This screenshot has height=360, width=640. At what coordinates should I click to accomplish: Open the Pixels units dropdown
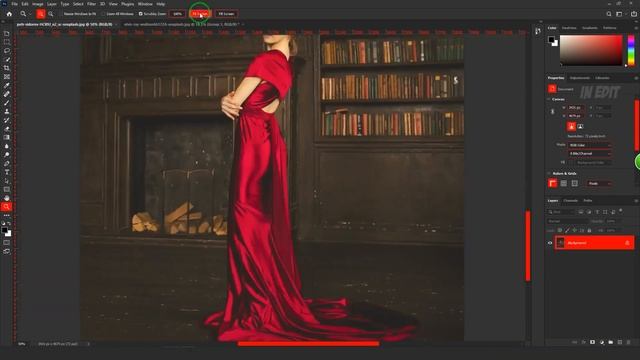599,183
